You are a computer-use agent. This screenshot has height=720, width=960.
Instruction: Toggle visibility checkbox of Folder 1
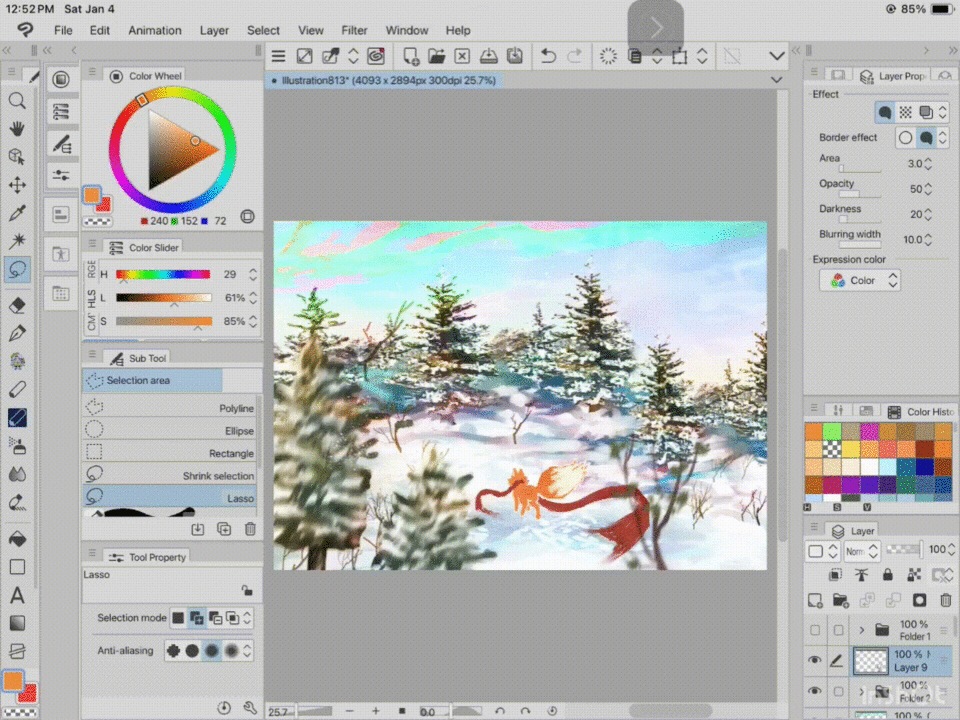tap(815, 629)
